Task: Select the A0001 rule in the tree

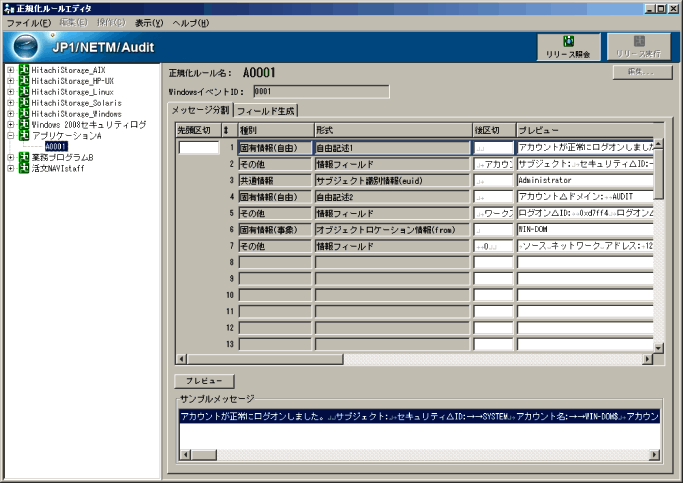Action: coord(55,147)
